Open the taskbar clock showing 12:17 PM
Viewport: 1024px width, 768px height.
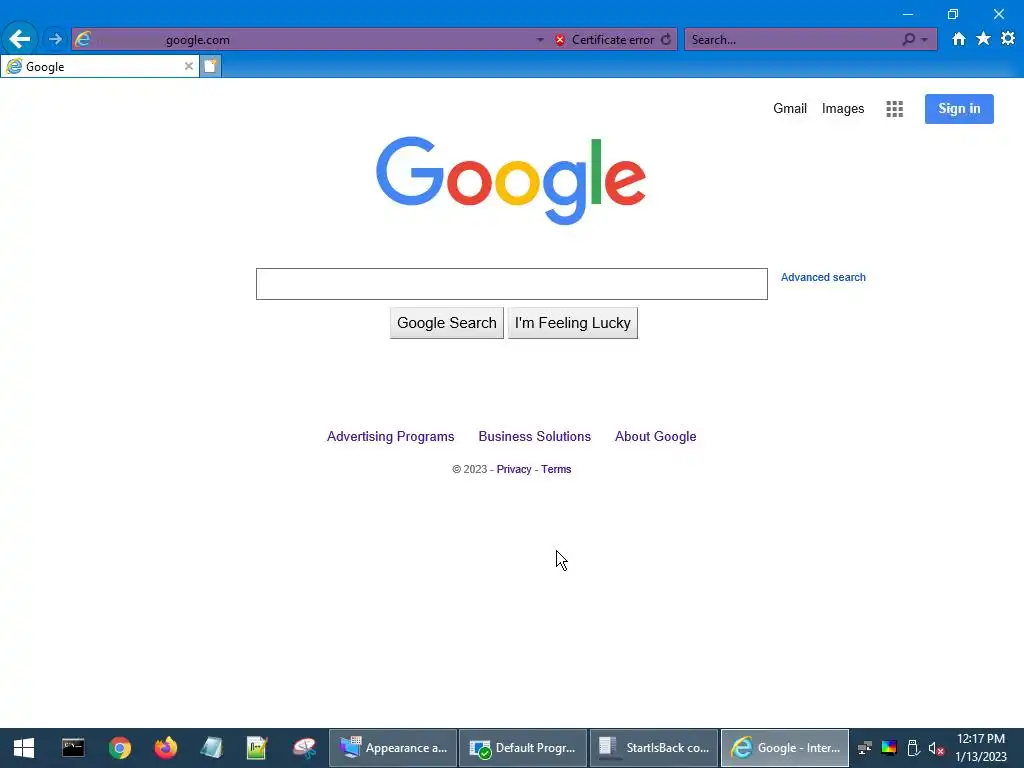pyautogui.click(x=980, y=748)
